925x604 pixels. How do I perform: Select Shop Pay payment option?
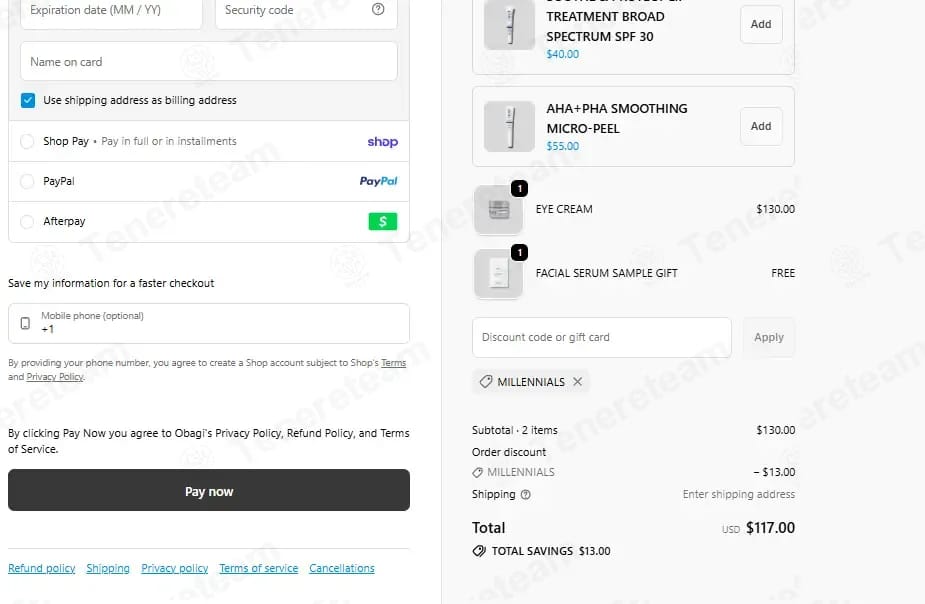(x=27, y=142)
